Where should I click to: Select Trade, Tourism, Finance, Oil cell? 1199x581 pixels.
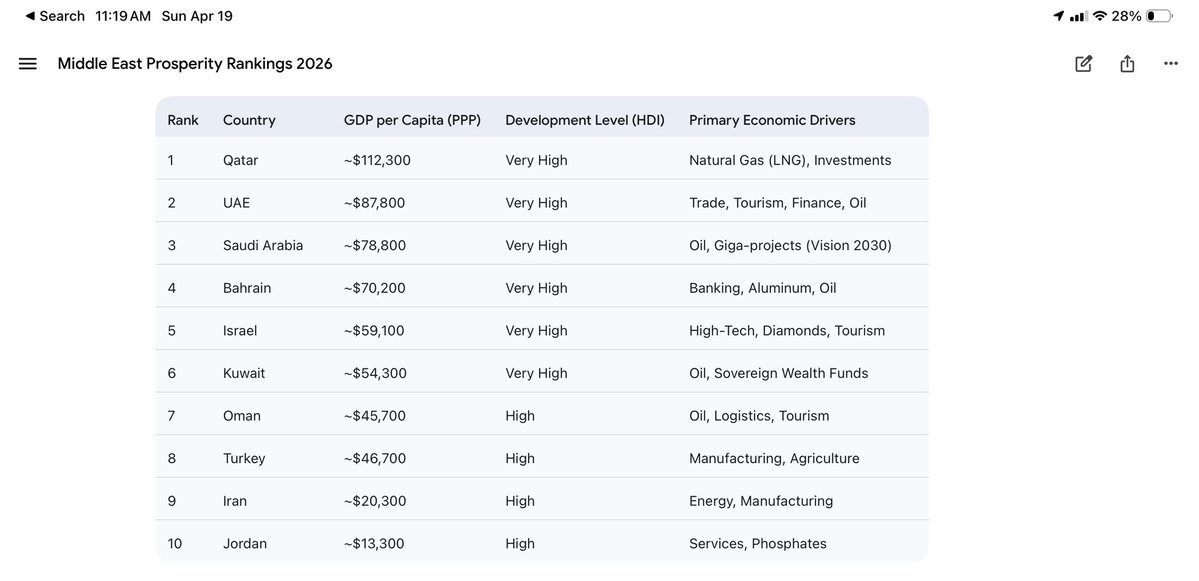pyautogui.click(x=778, y=203)
